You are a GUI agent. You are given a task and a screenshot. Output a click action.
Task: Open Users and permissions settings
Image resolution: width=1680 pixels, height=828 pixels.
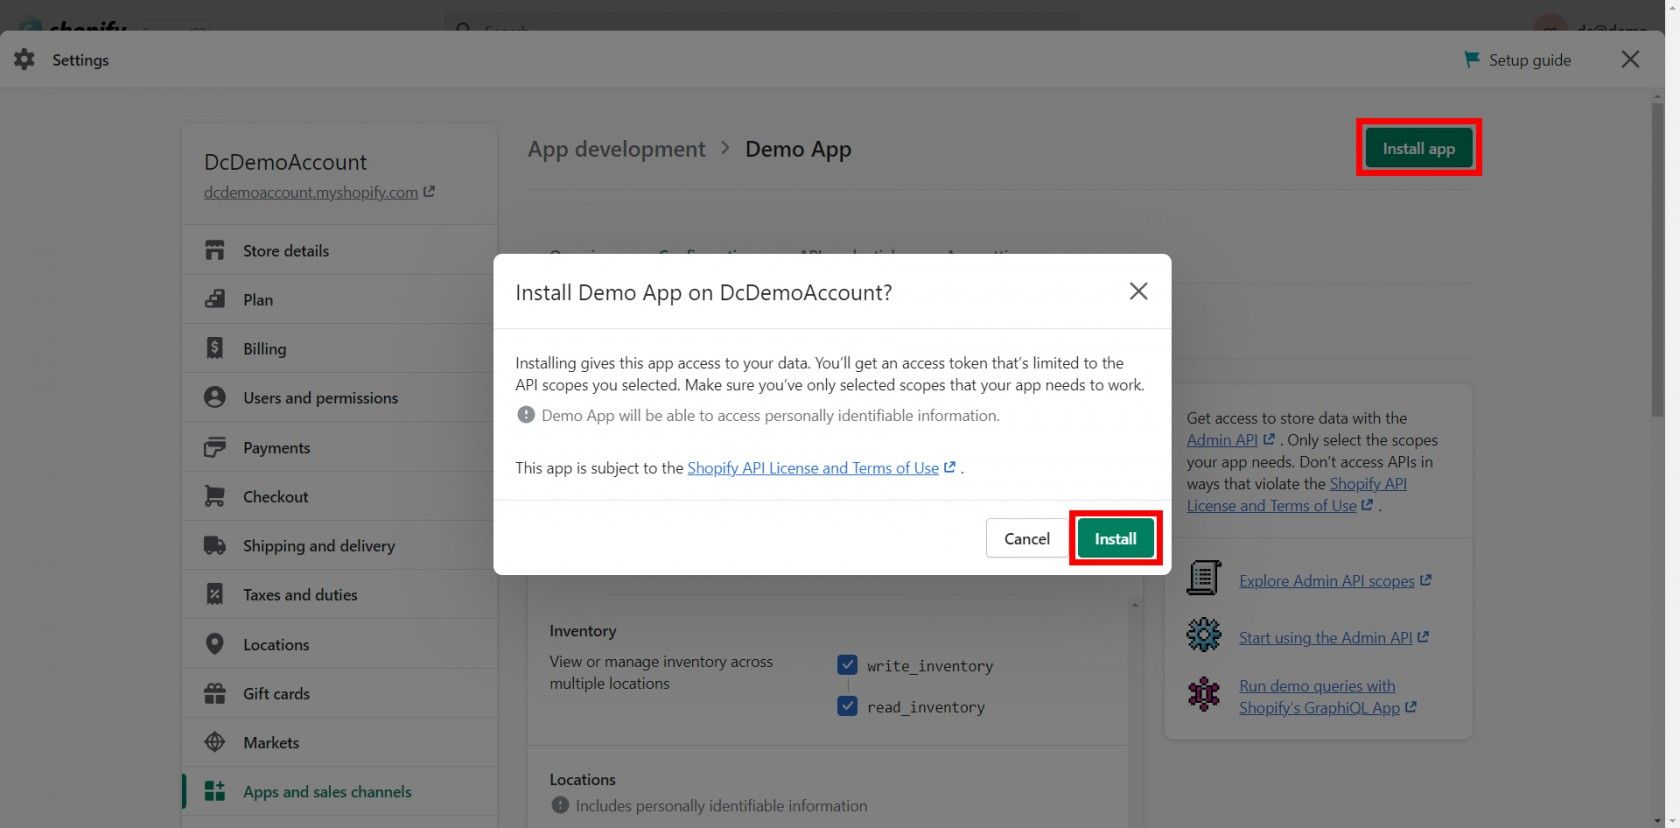pos(320,398)
